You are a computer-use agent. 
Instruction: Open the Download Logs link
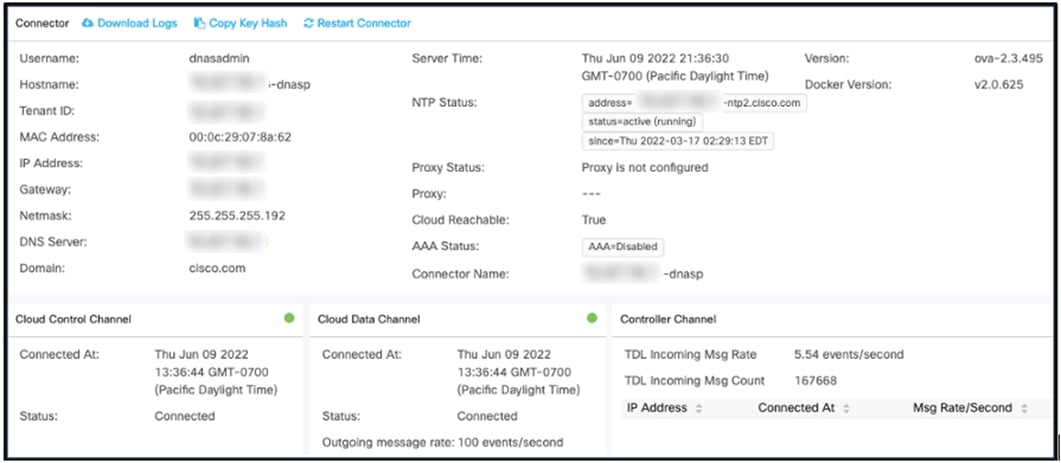pyautogui.click(x=137, y=23)
